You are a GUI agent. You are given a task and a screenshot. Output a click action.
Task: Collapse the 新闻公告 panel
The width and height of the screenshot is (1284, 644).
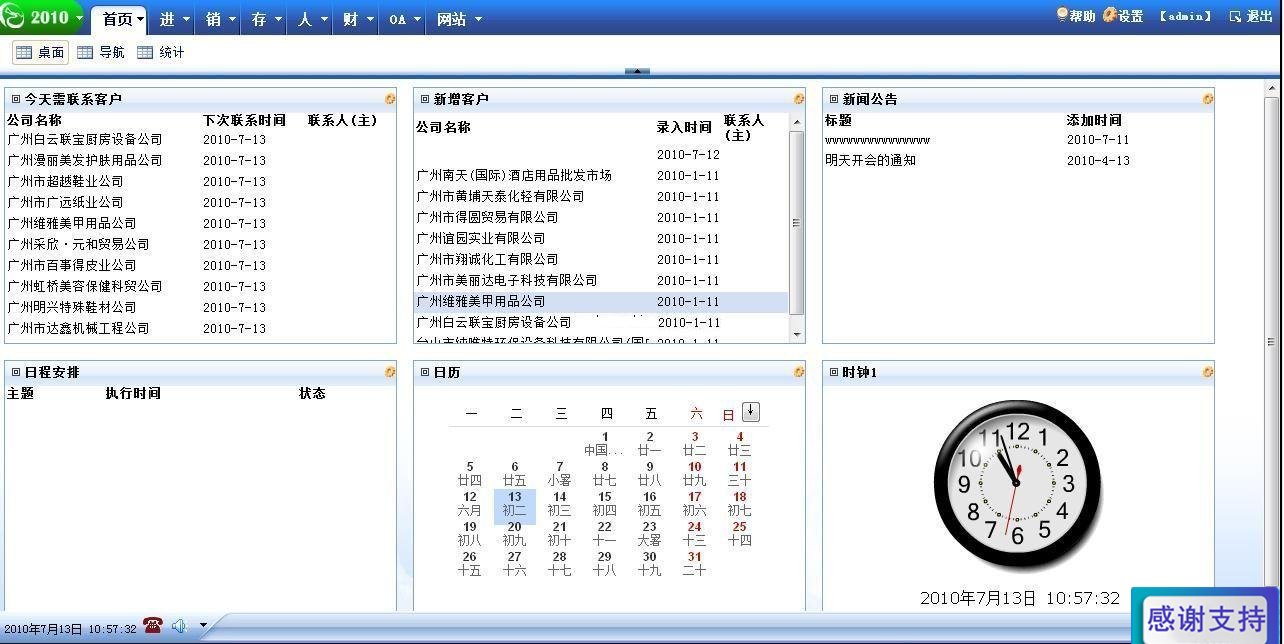834,99
